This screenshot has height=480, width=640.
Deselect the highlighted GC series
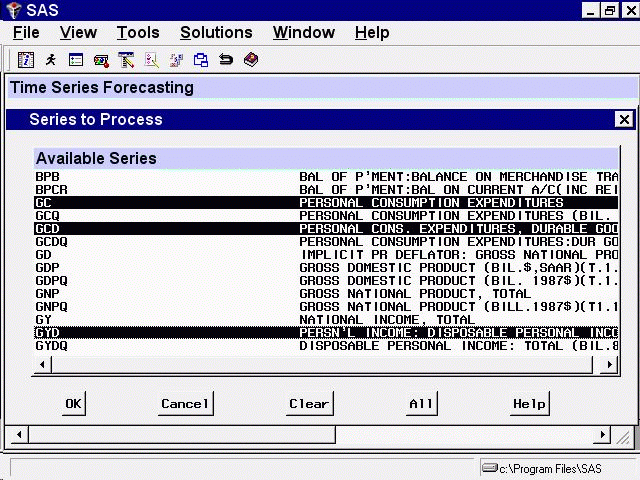click(x=326, y=203)
